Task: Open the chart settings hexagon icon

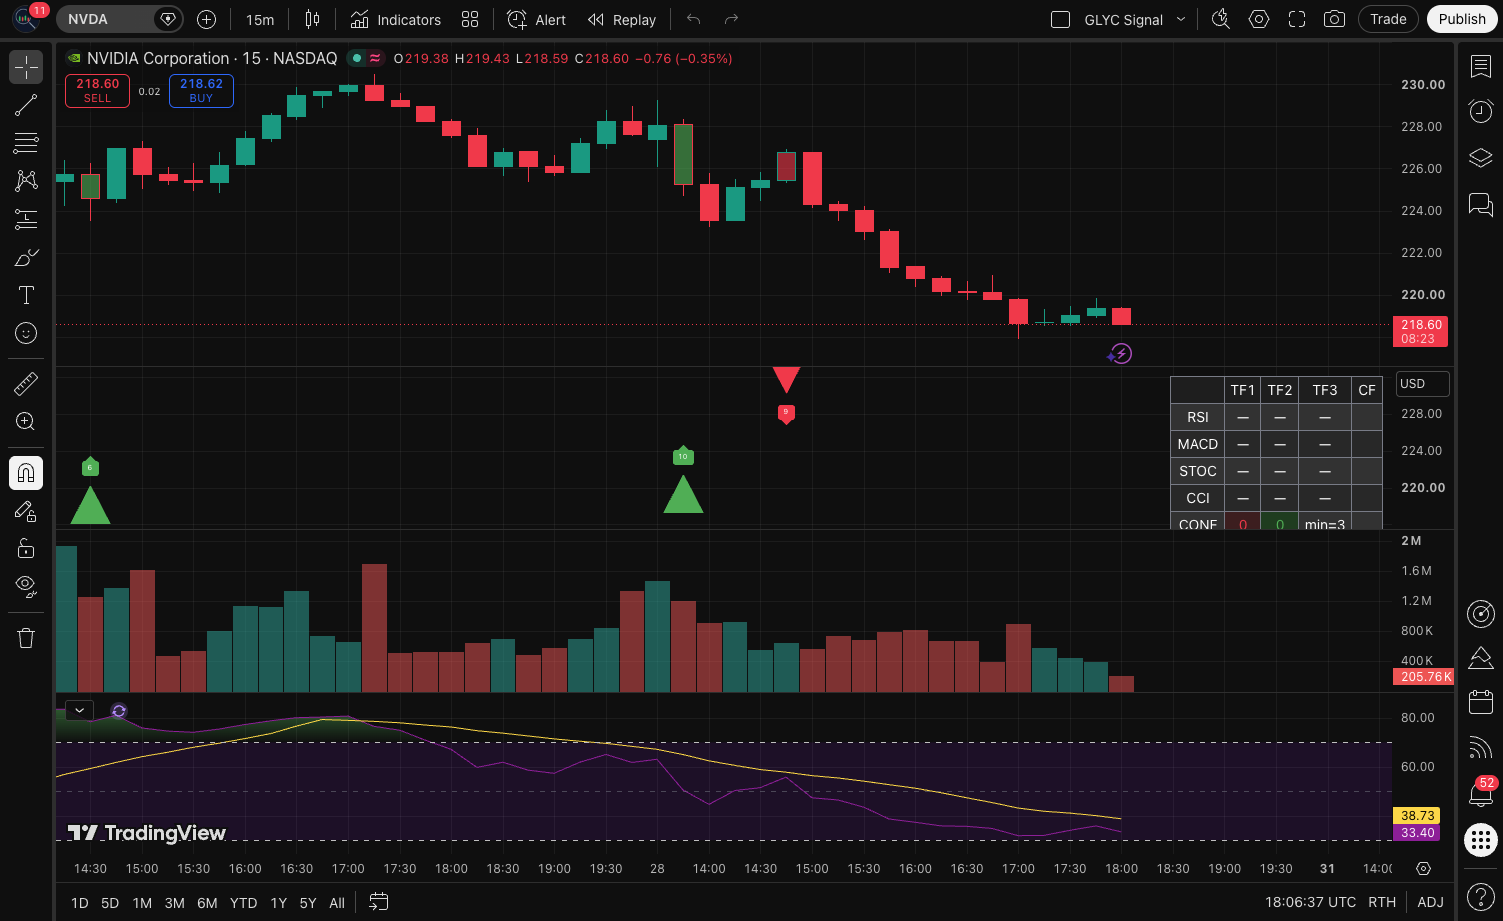Action: tap(1259, 19)
